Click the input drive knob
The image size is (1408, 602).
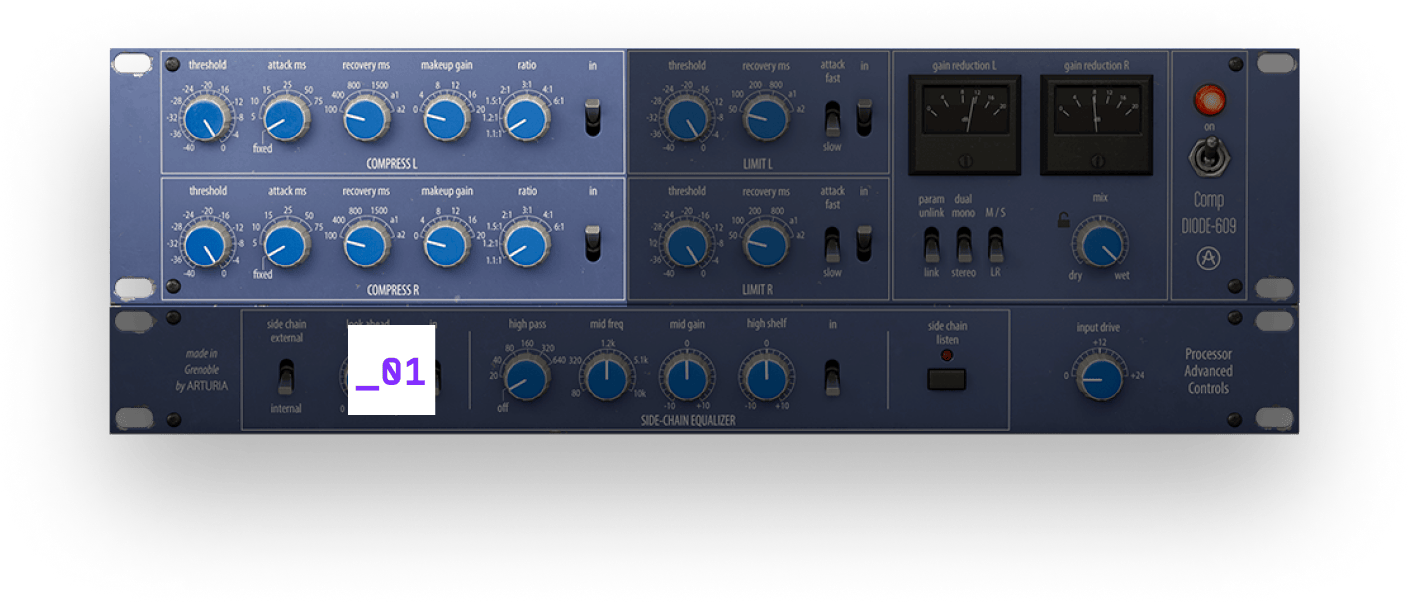click(x=1100, y=378)
